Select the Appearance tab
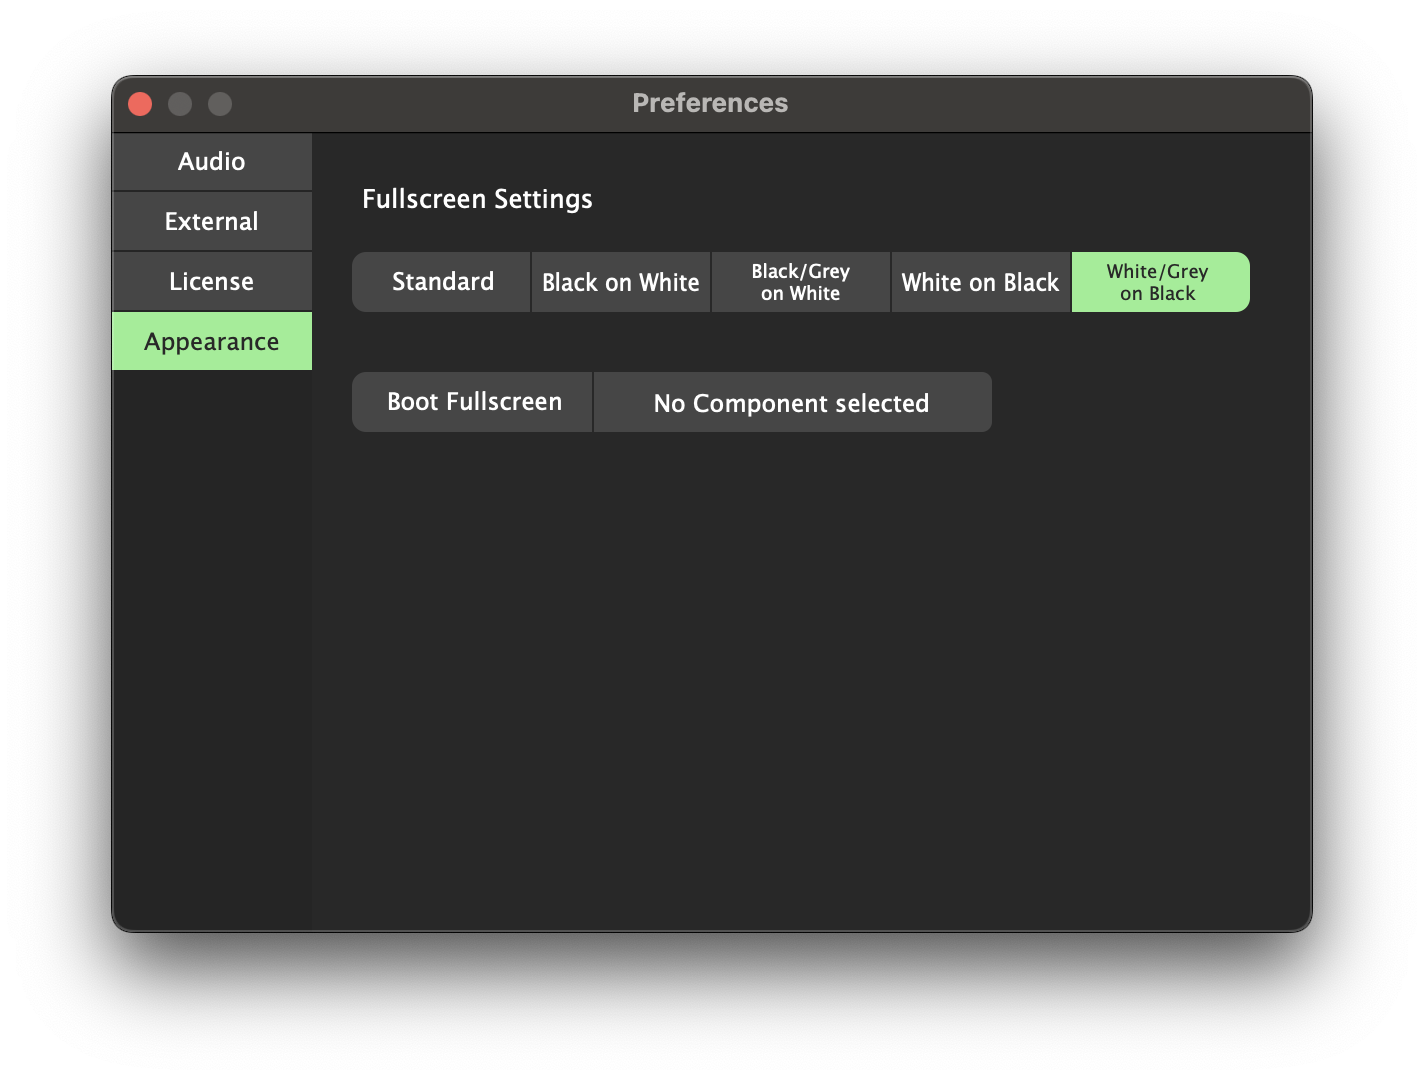1424x1080 pixels. pos(212,342)
